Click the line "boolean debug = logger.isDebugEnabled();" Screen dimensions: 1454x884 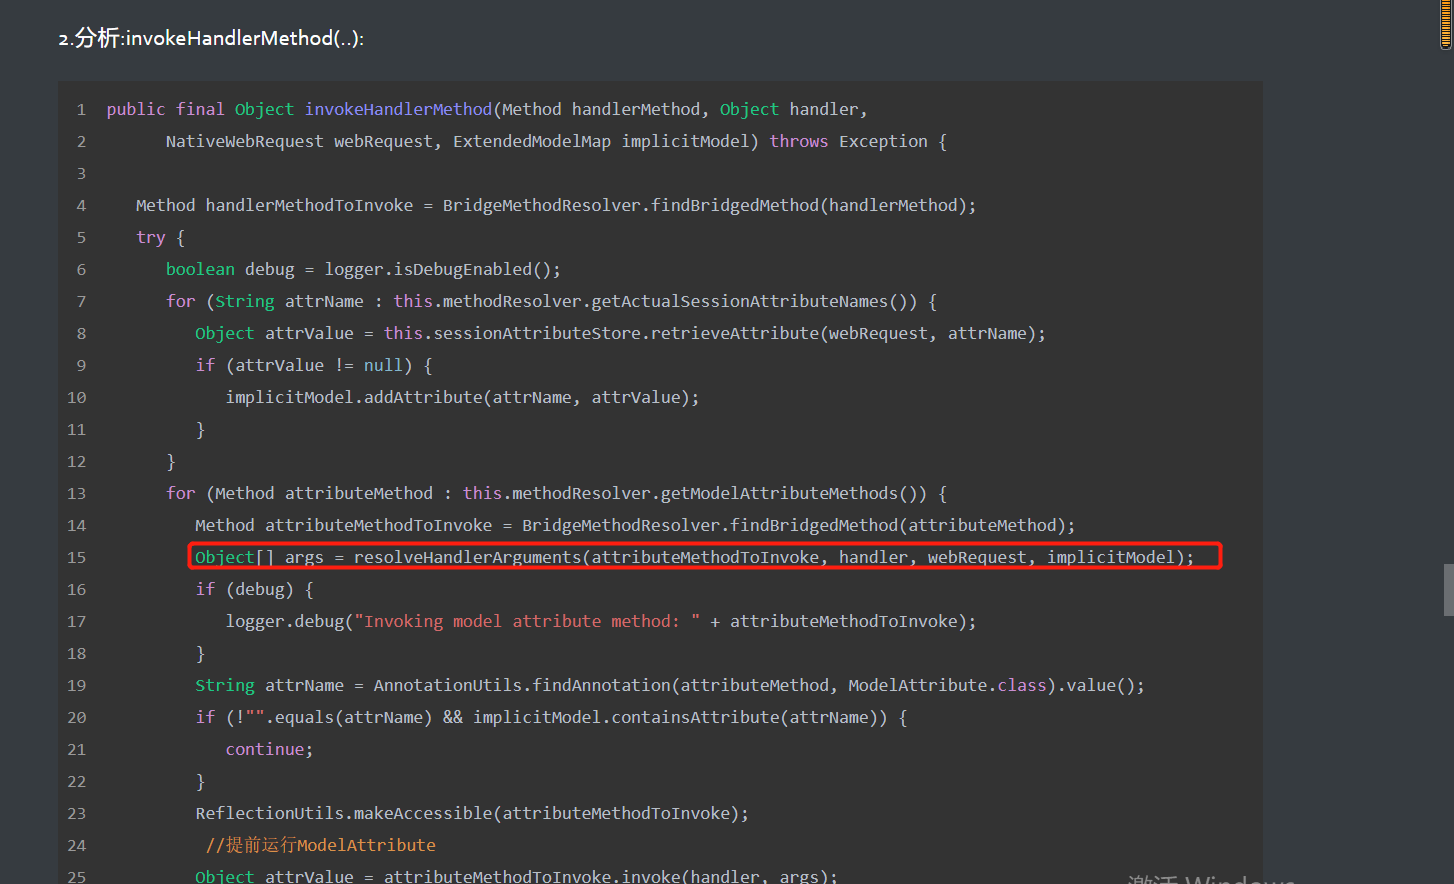pyautogui.click(x=363, y=269)
